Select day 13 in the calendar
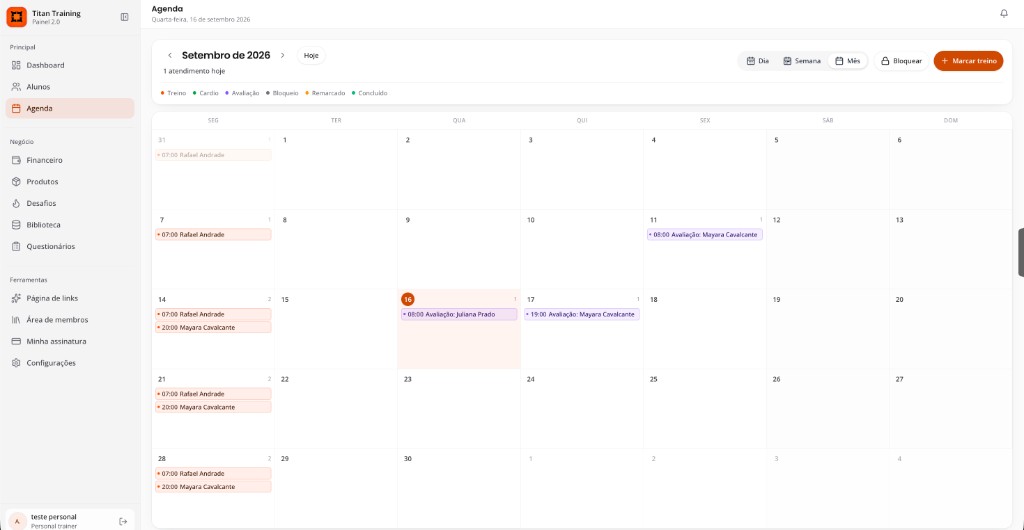Viewport: 1024px width, 530px height. pos(899,220)
